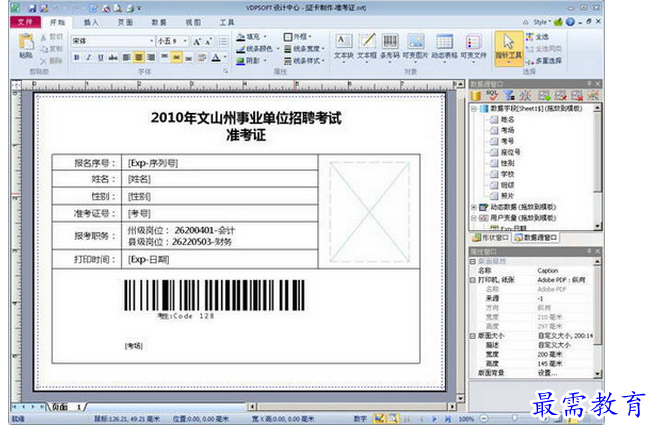Click the SQL check icon in data source panel

493,96
